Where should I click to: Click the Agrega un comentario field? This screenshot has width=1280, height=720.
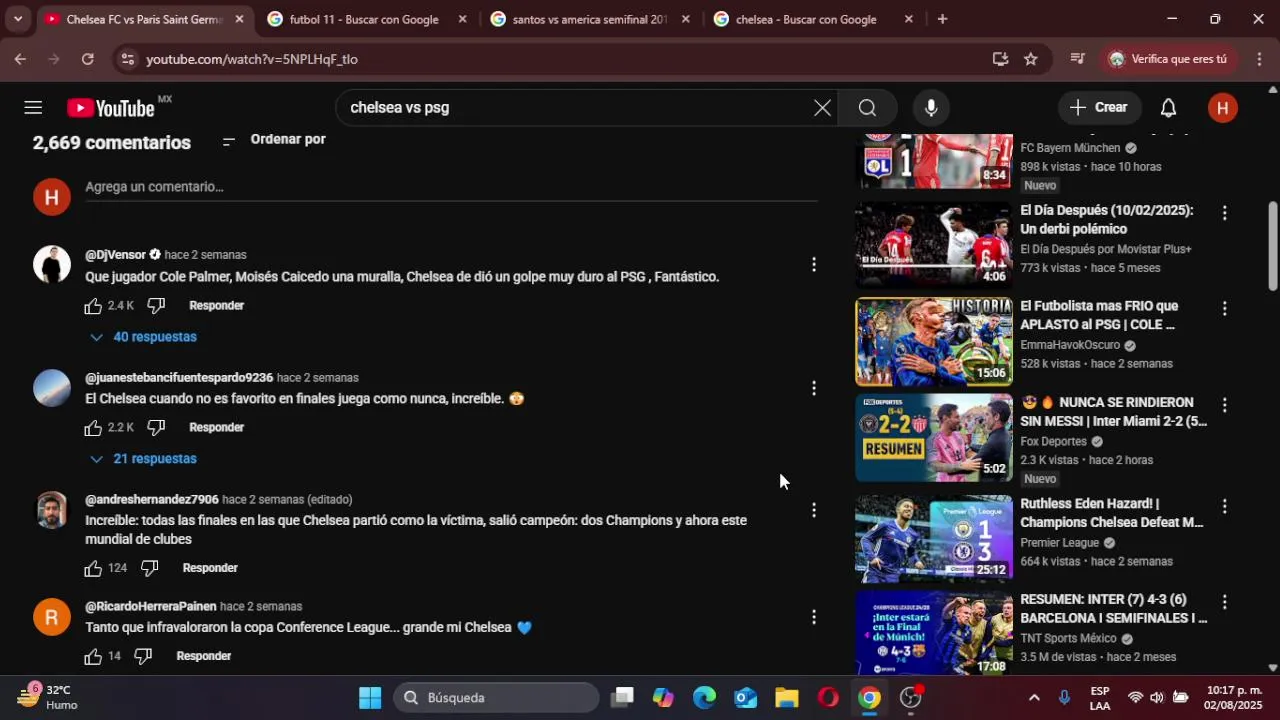pos(451,188)
